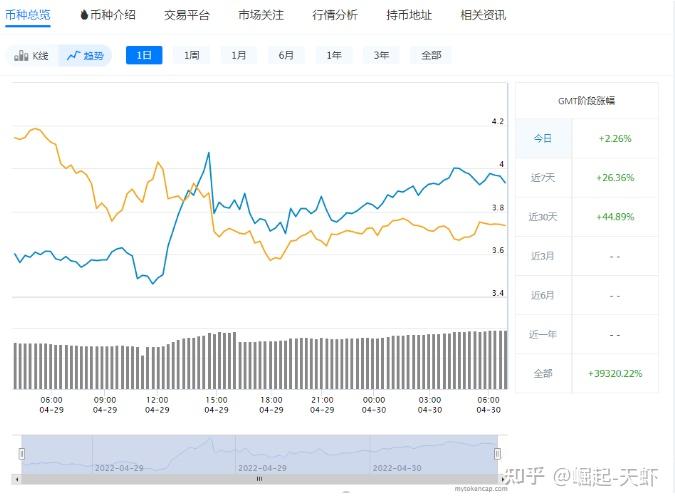
Task: Click the blue price line peak near 15:00
Action: click(x=209, y=153)
